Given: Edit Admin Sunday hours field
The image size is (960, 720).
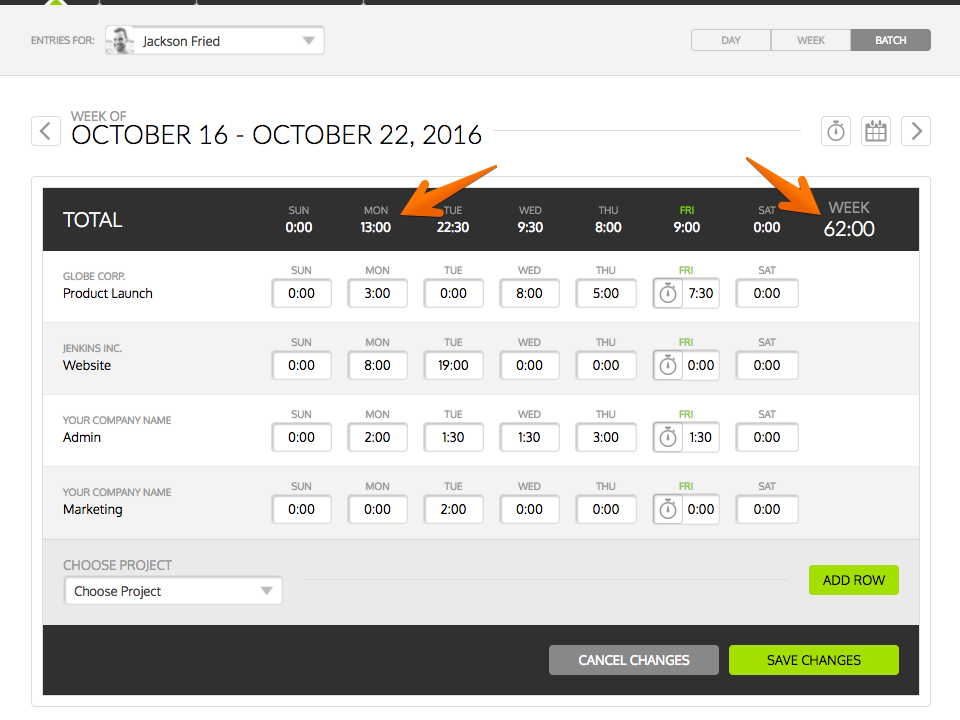Looking at the screenshot, I should 302,438.
